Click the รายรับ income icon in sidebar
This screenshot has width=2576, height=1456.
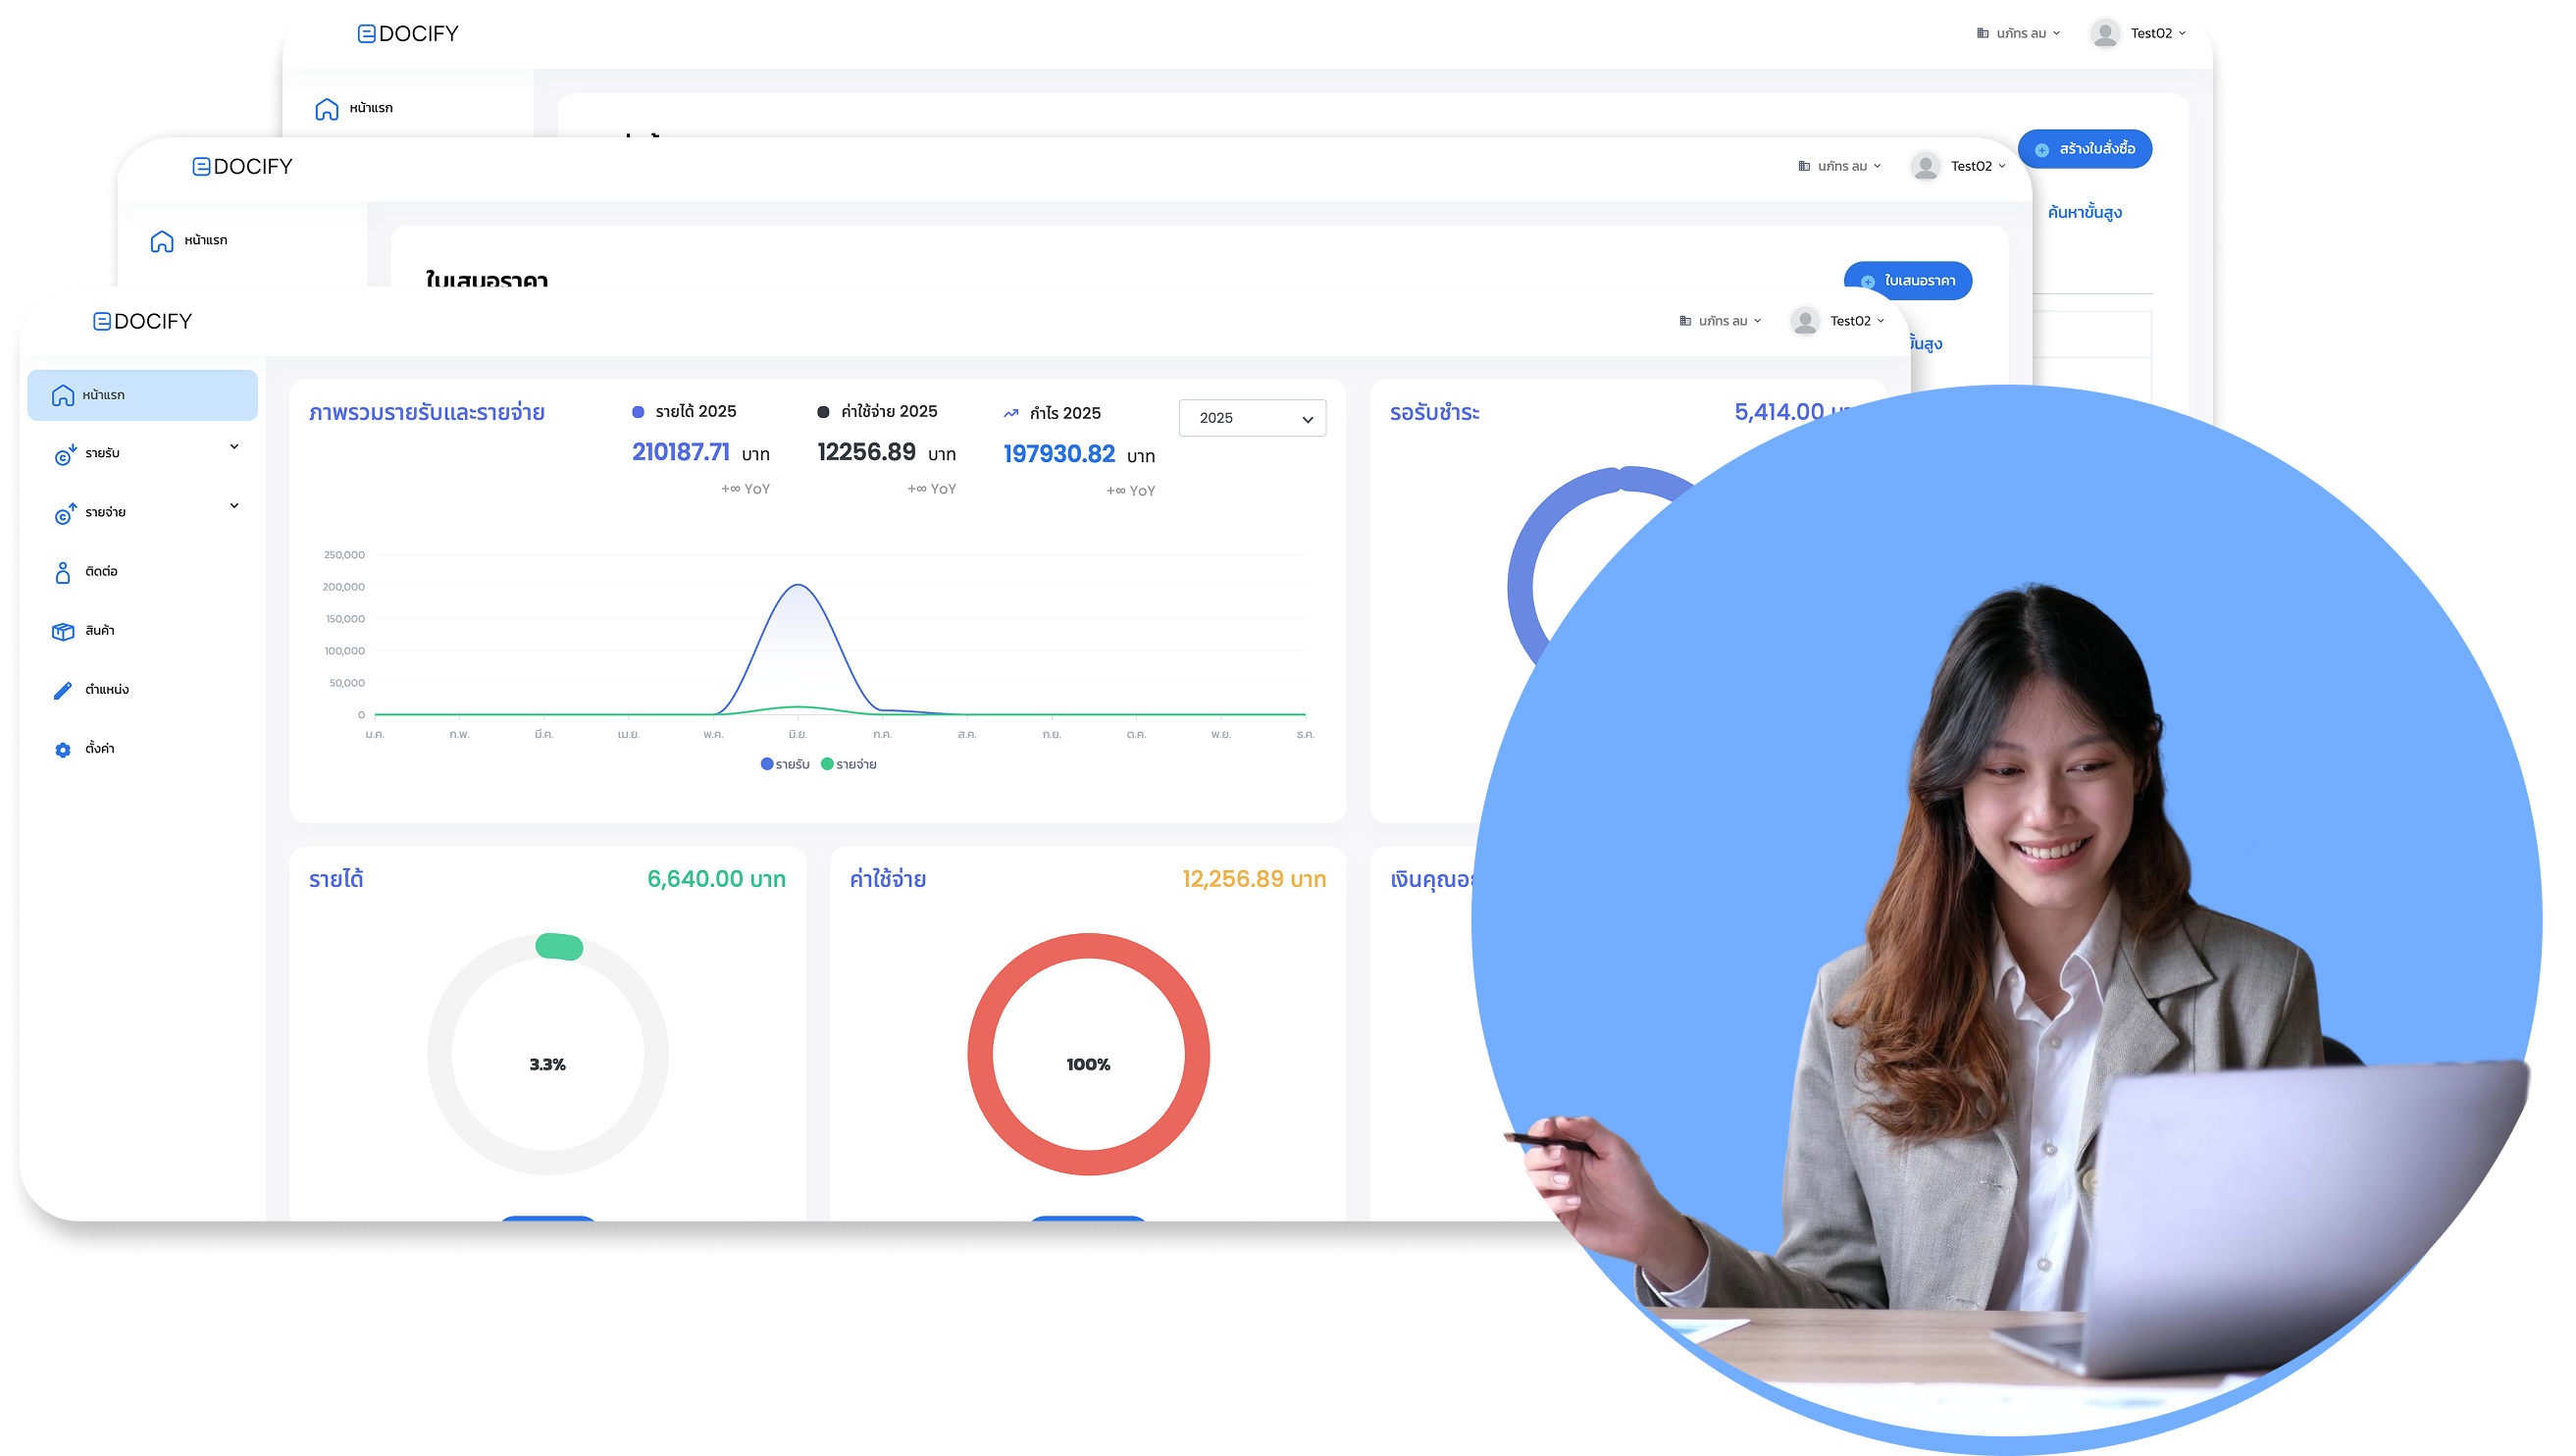tap(64, 453)
